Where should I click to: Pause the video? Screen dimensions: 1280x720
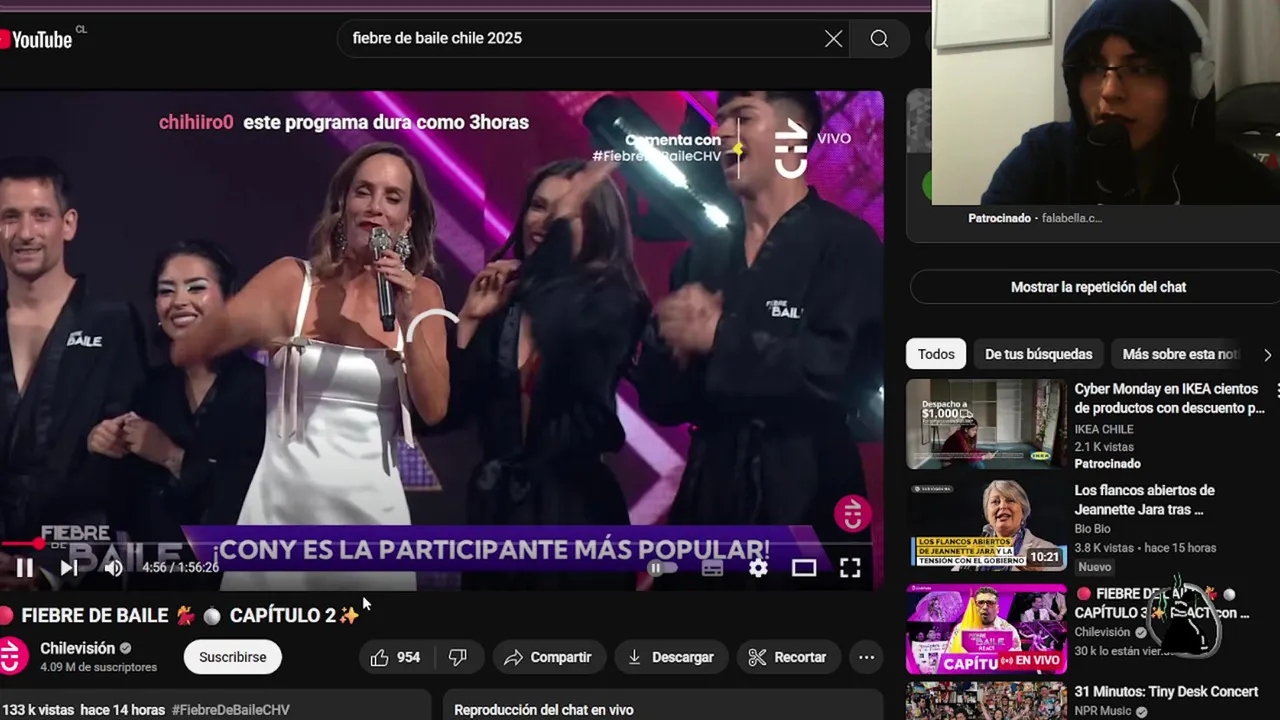click(24, 568)
